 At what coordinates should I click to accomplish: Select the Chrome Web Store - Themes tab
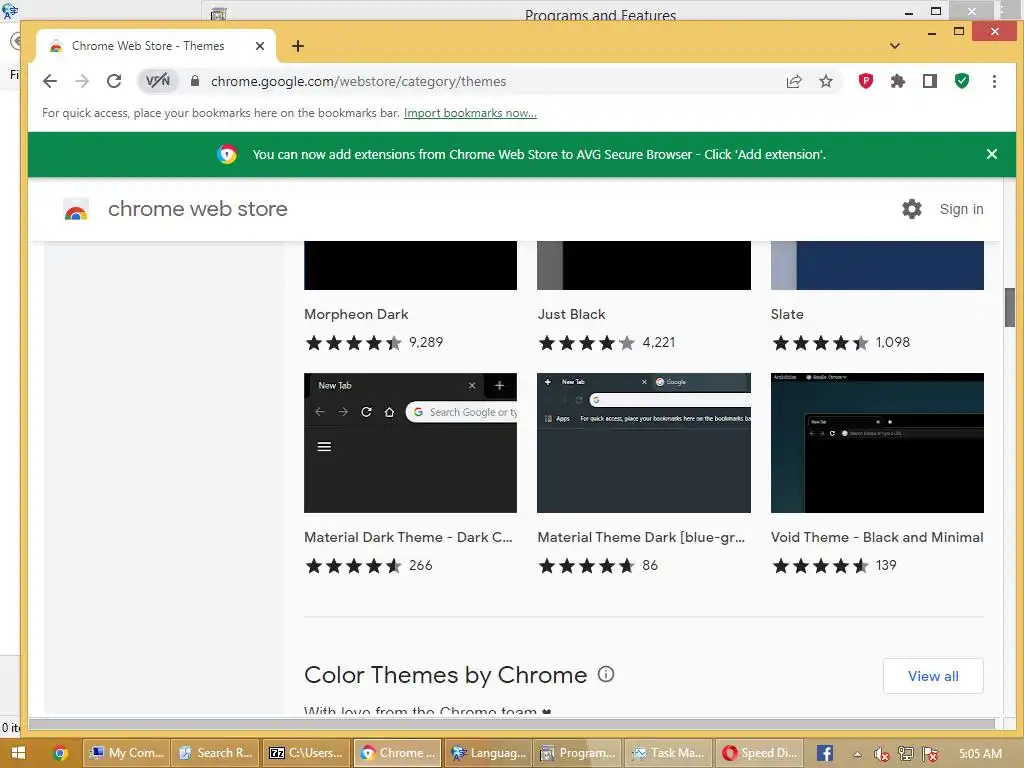coord(148,46)
